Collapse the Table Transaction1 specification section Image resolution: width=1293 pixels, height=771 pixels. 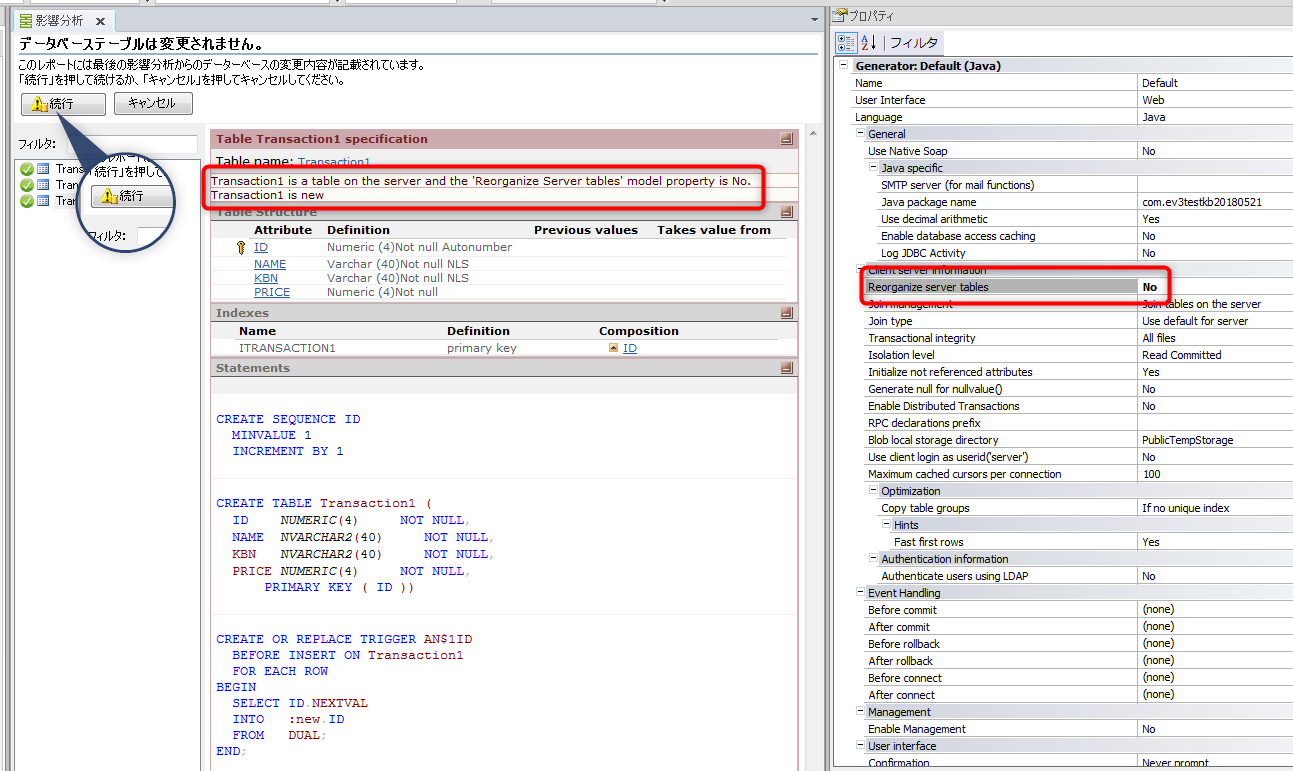pos(787,139)
